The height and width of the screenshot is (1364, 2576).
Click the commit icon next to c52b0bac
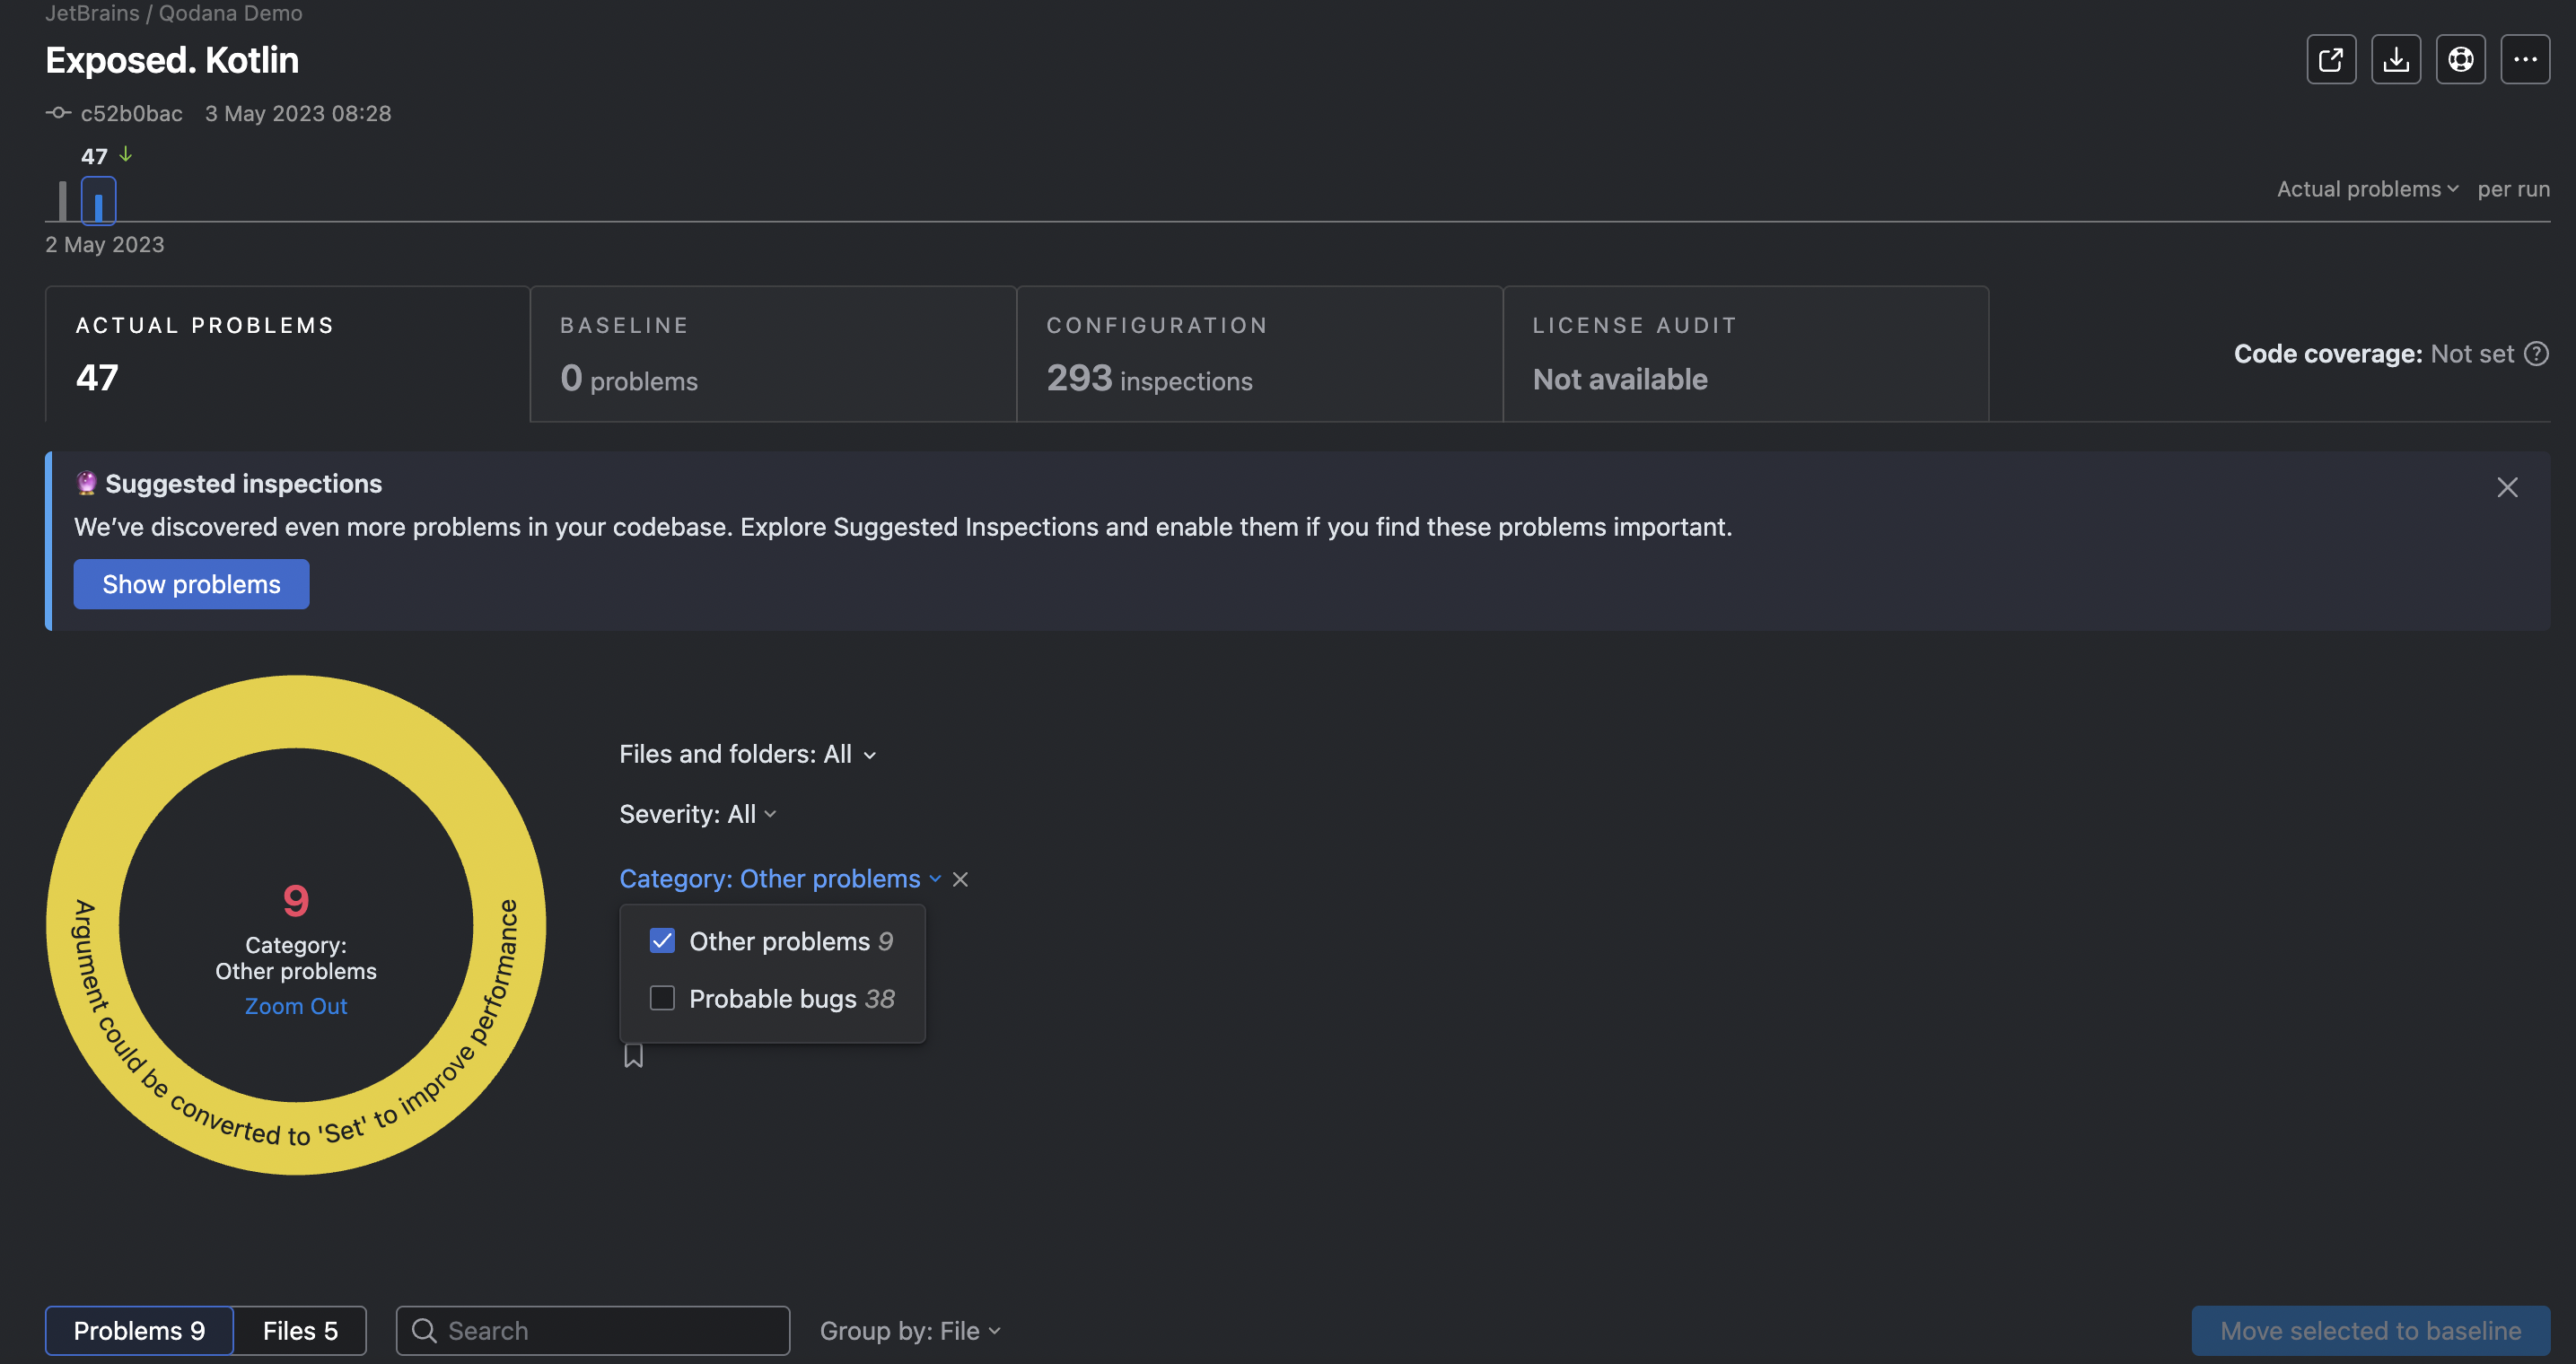pos(58,113)
